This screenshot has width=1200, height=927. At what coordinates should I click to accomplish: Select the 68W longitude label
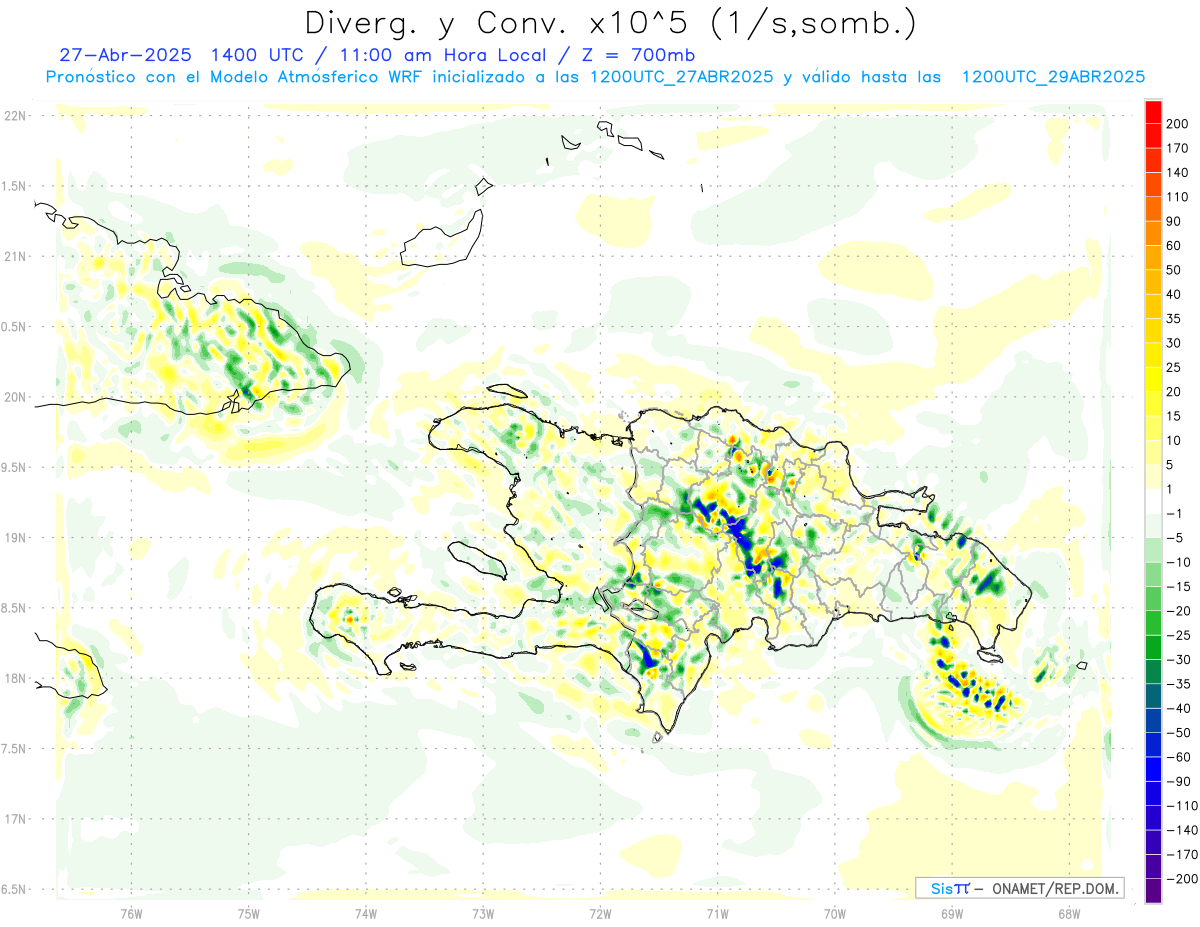(x=1069, y=912)
